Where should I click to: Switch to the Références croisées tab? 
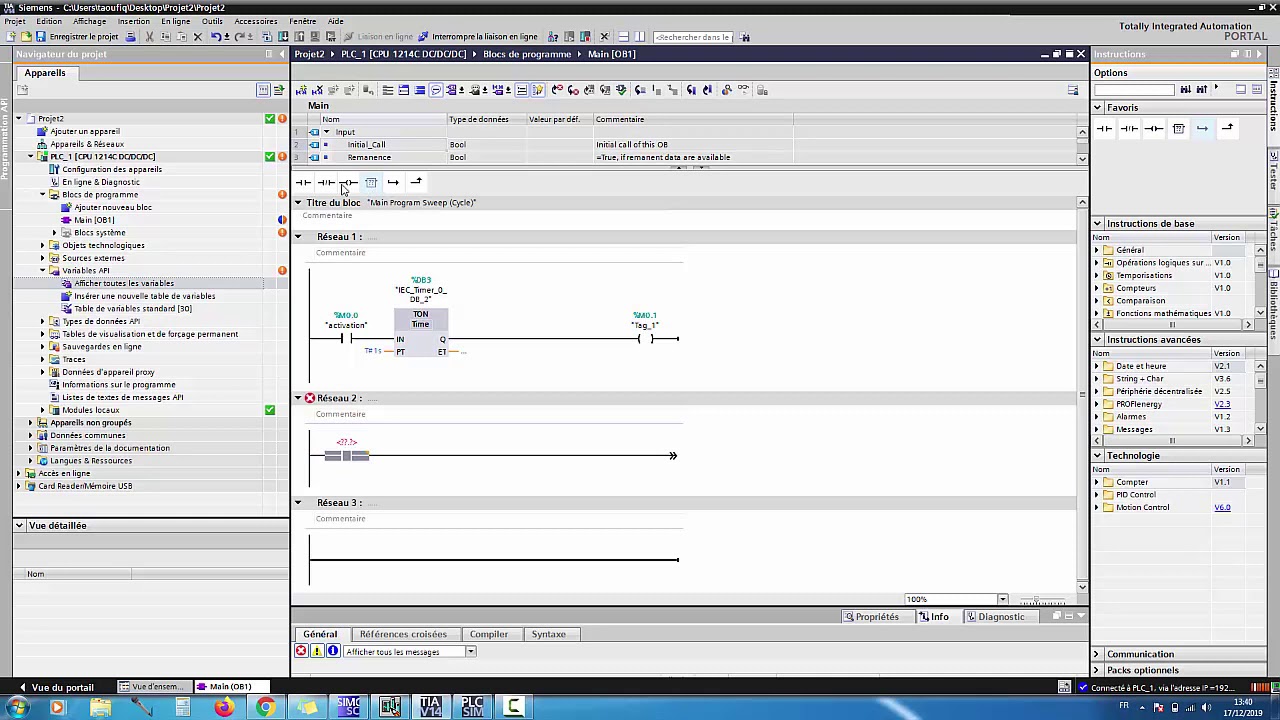point(403,634)
